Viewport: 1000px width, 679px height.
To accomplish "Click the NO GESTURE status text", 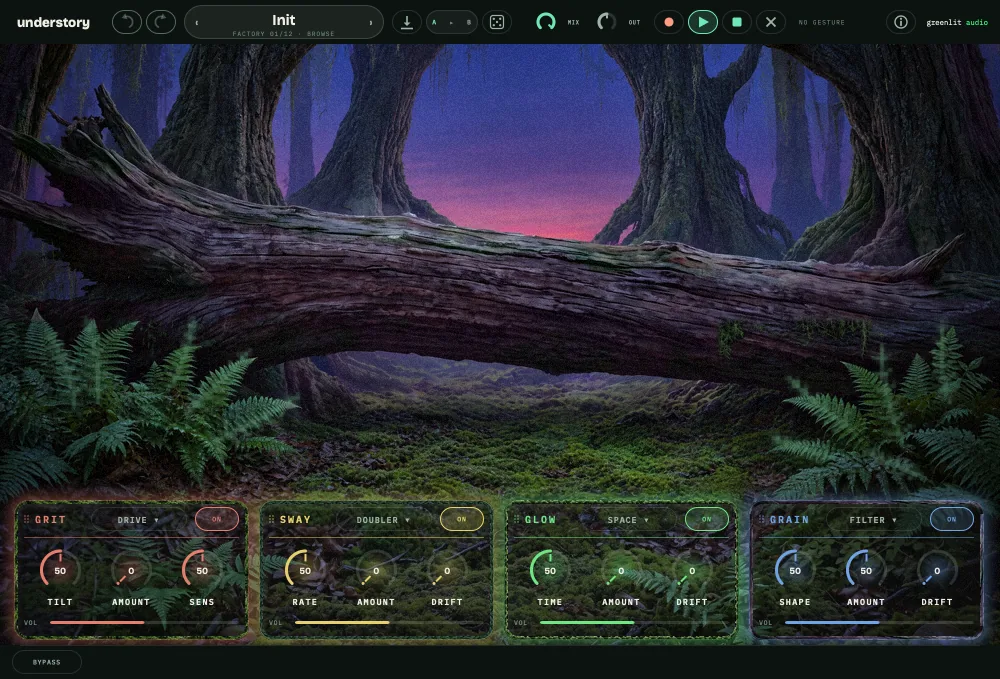I will [x=821, y=22].
